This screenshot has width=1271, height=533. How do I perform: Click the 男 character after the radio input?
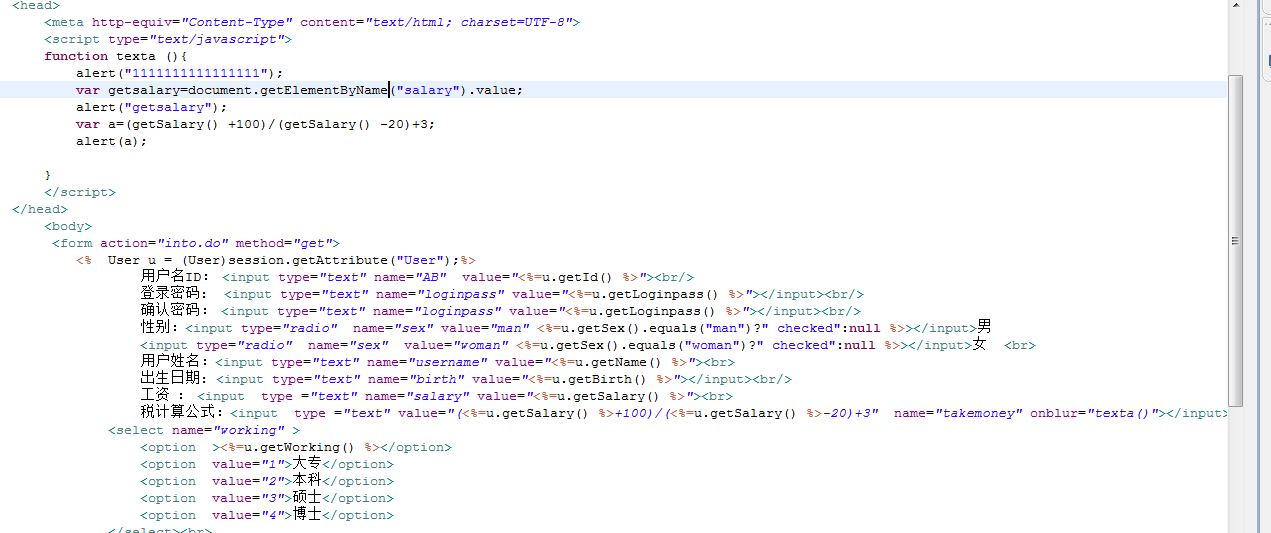tap(984, 327)
